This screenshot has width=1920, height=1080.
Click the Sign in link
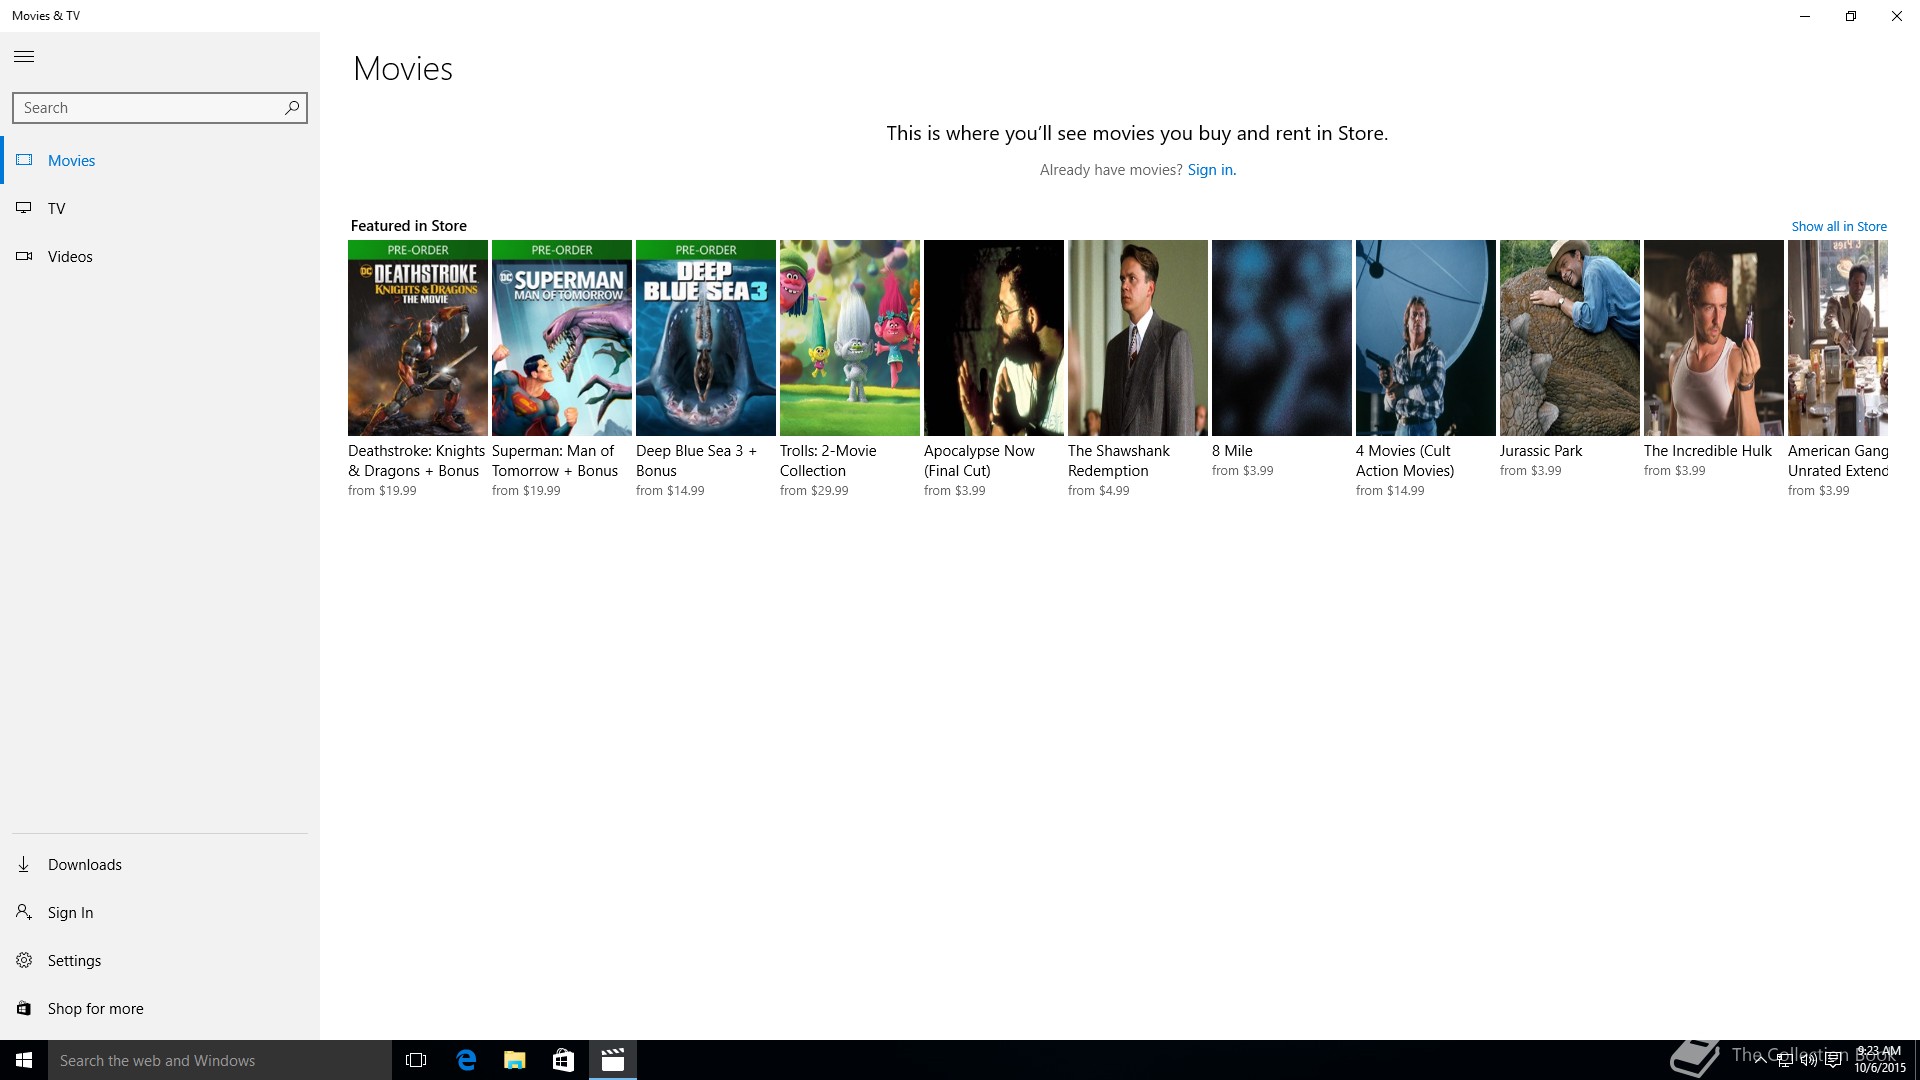coord(1211,170)
